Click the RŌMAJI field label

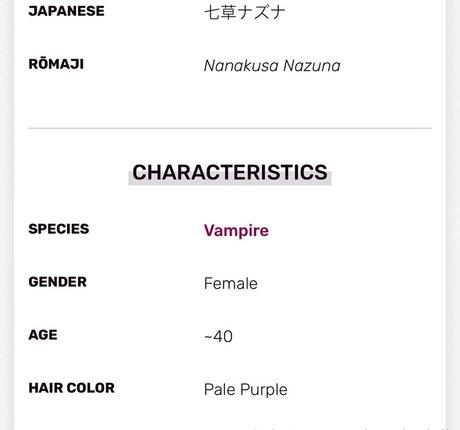coord(56,64)
